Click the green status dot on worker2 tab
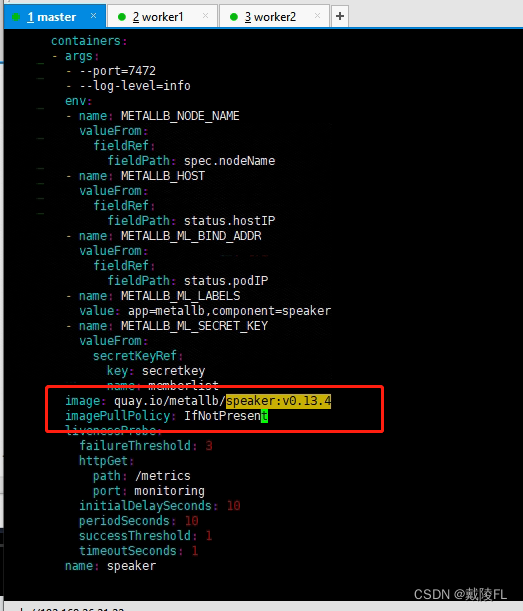 point(234,17)
